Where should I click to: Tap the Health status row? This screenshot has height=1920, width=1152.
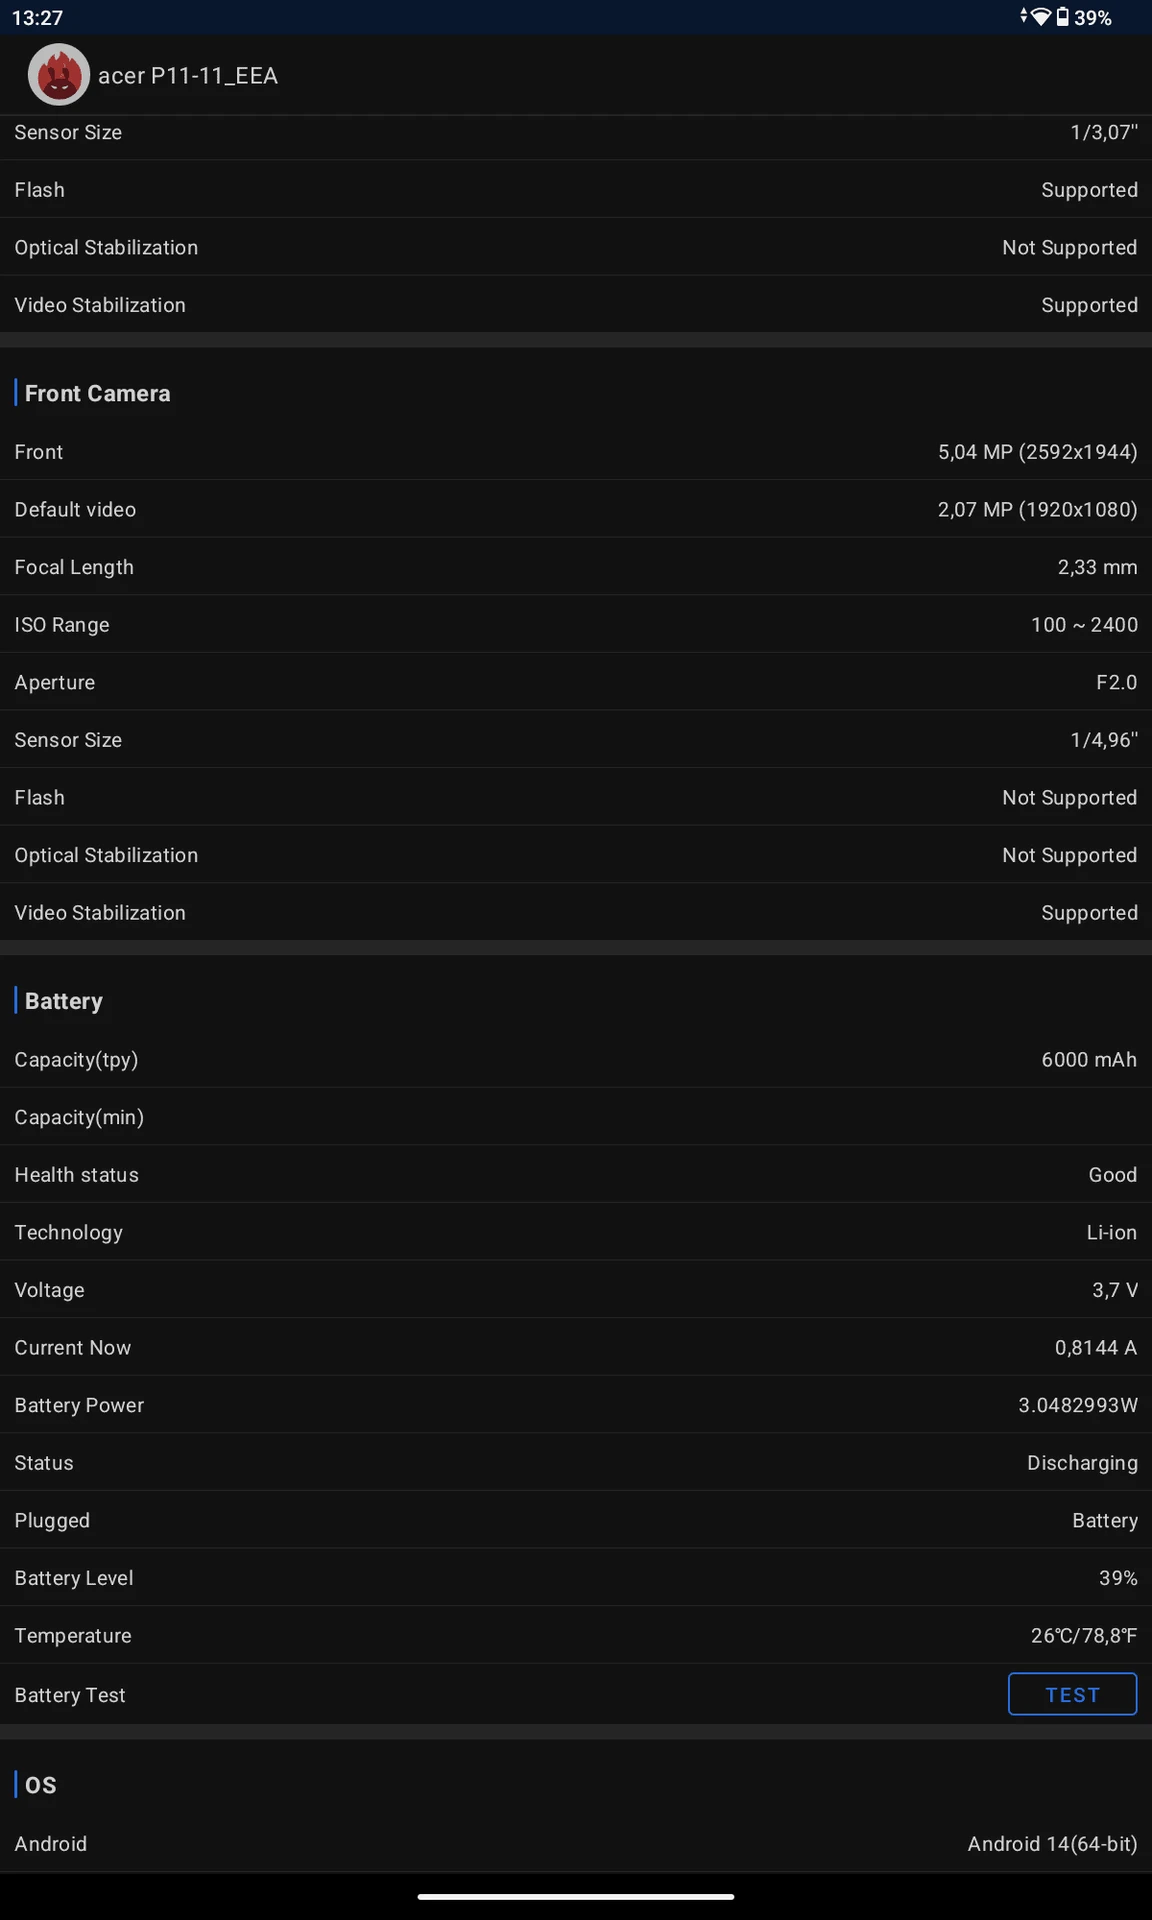(x=576, y=1174)
